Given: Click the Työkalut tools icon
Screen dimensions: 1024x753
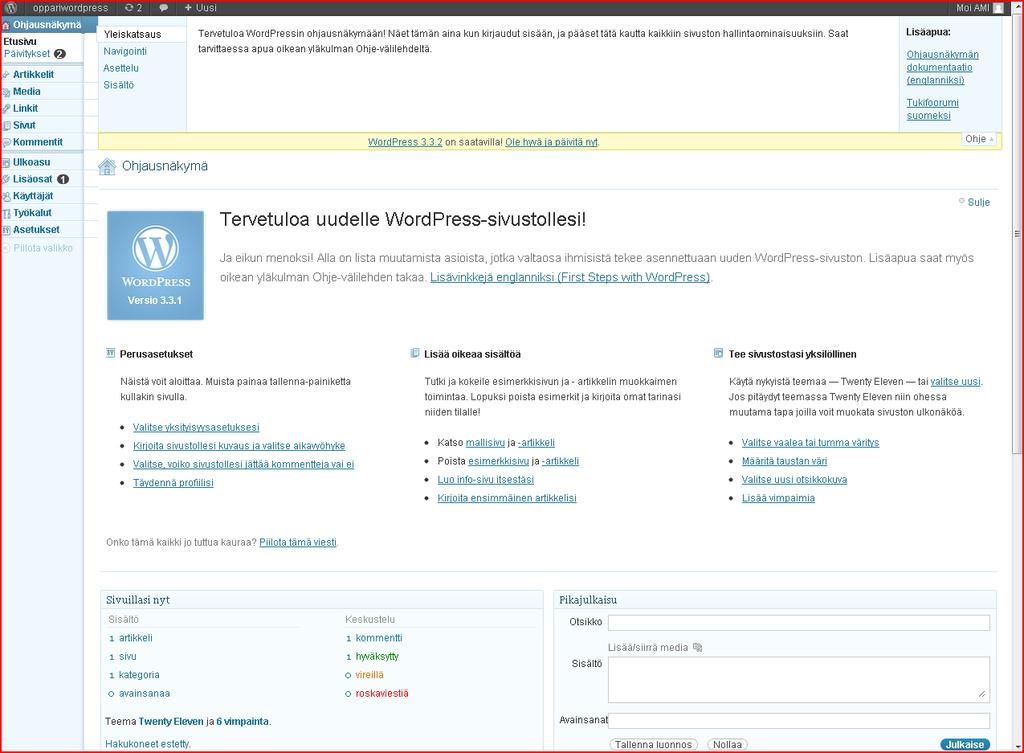Looking at the screenshot, I should [x=6, y=214].
